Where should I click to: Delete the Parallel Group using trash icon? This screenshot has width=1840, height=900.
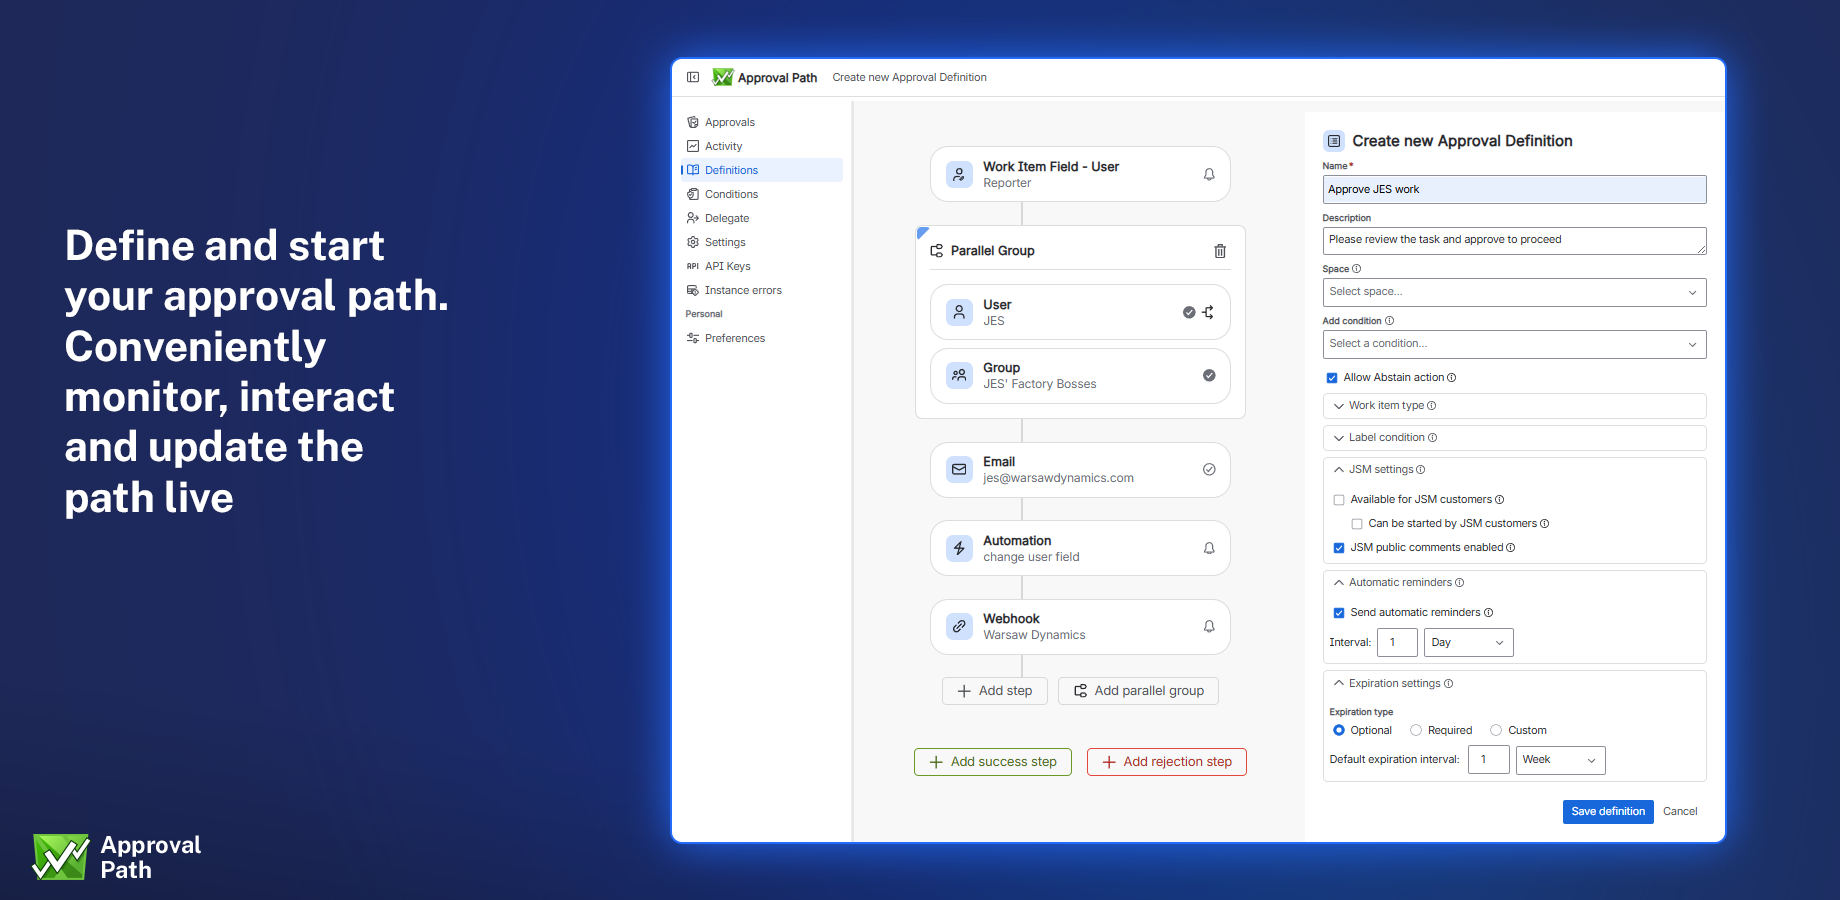point(1219,251)
